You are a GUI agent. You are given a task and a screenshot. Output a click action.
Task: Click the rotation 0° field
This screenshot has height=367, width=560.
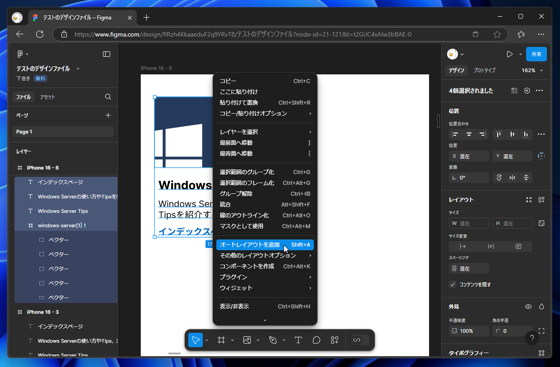469,177
